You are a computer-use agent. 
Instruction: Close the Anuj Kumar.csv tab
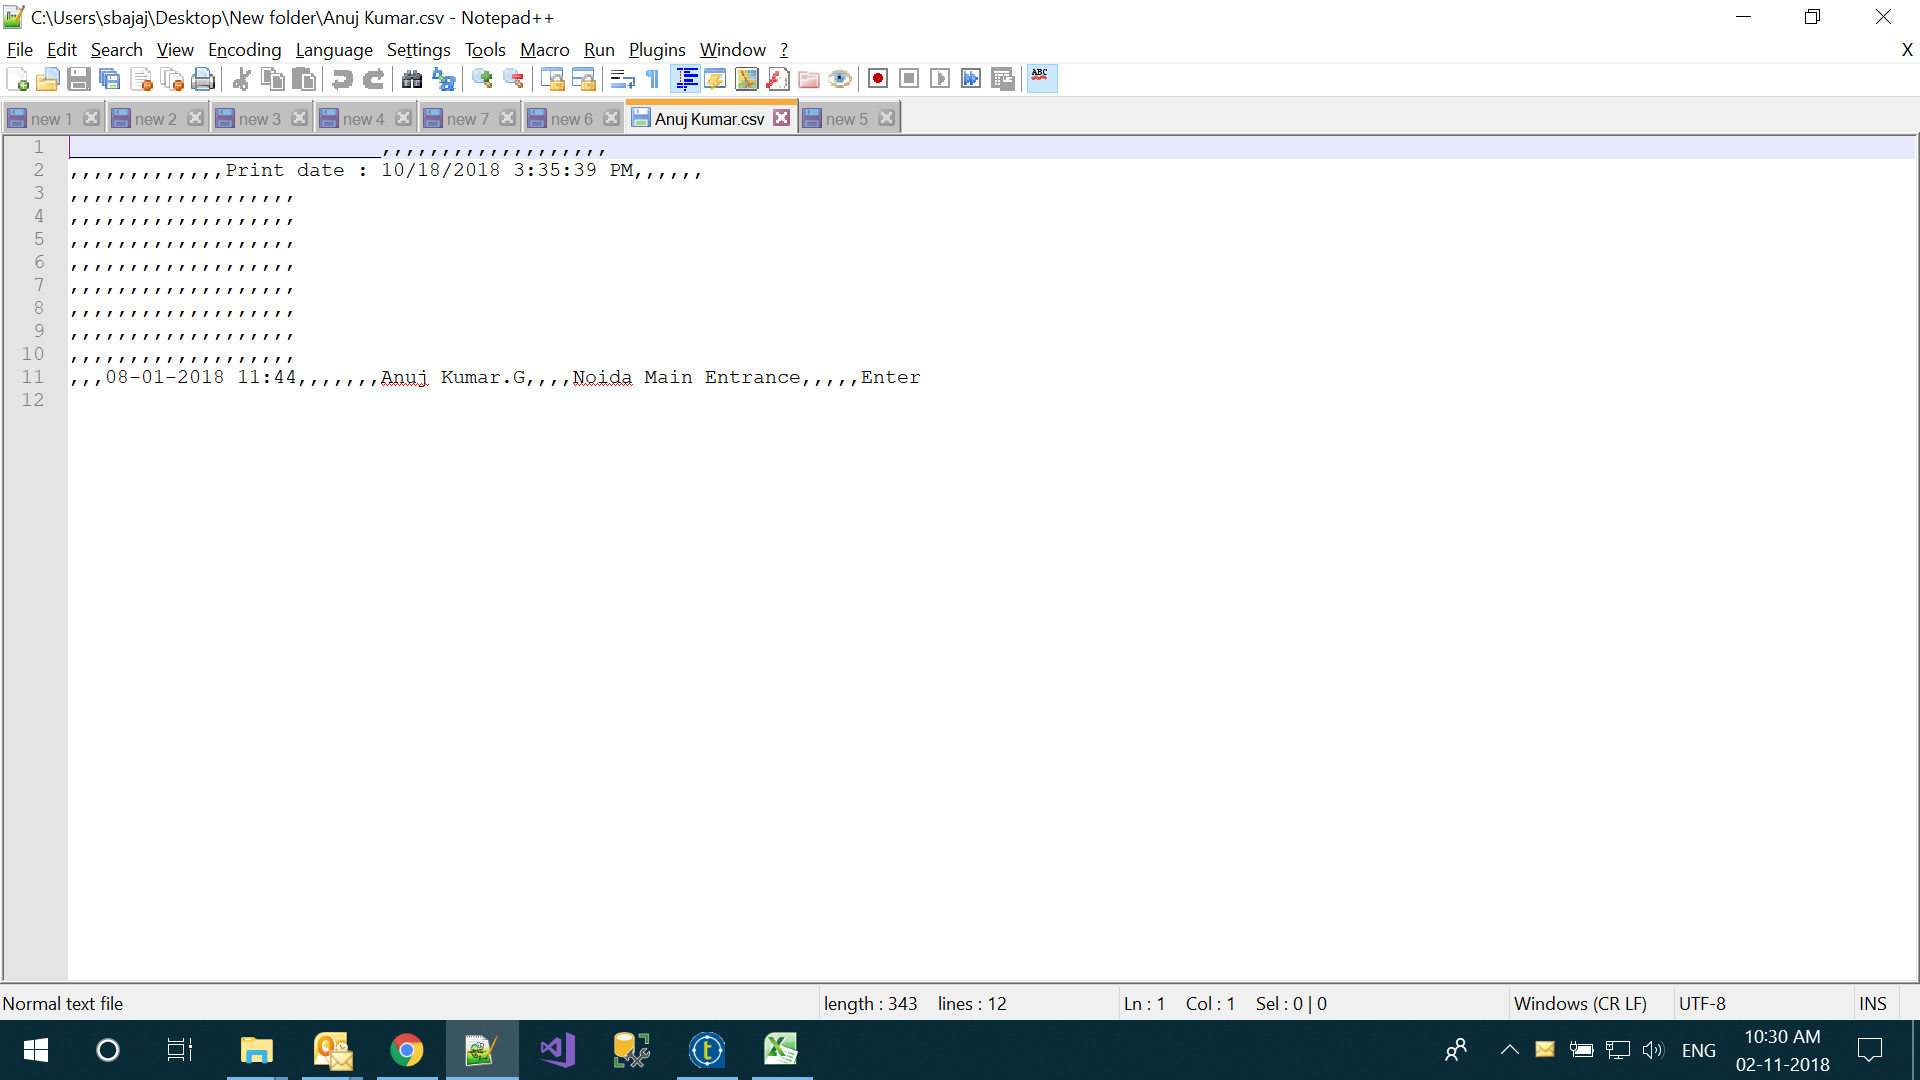[x=782, y=118]
